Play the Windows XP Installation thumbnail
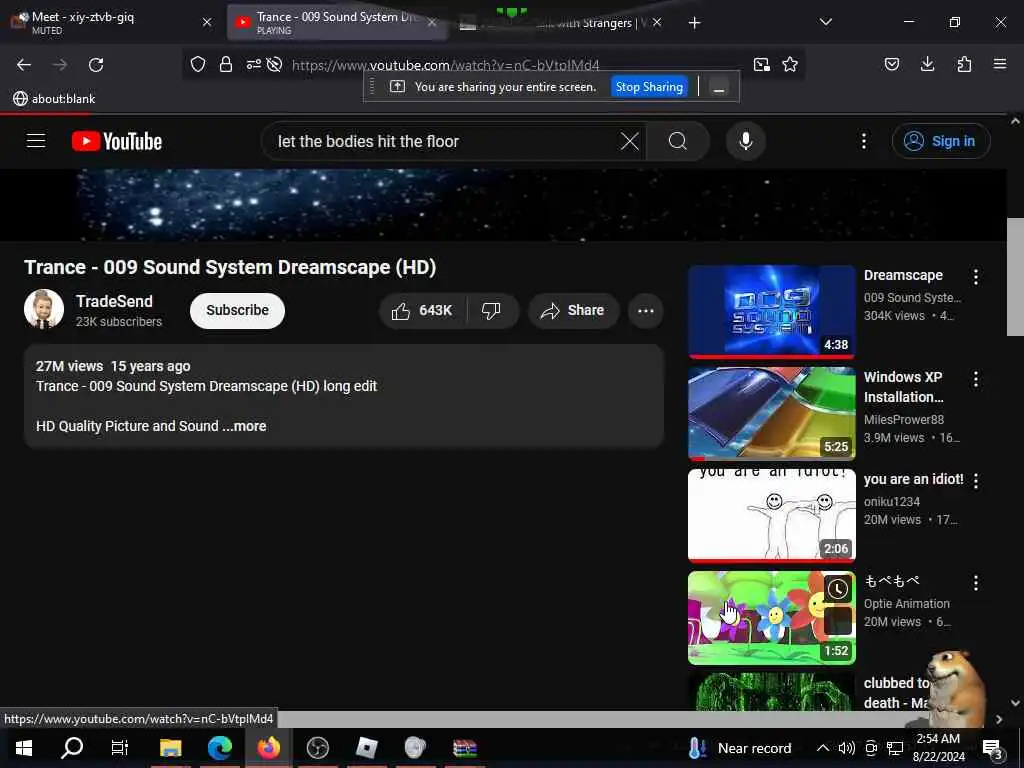Screen dimensions: 1024x768 (x=771, y=413)
